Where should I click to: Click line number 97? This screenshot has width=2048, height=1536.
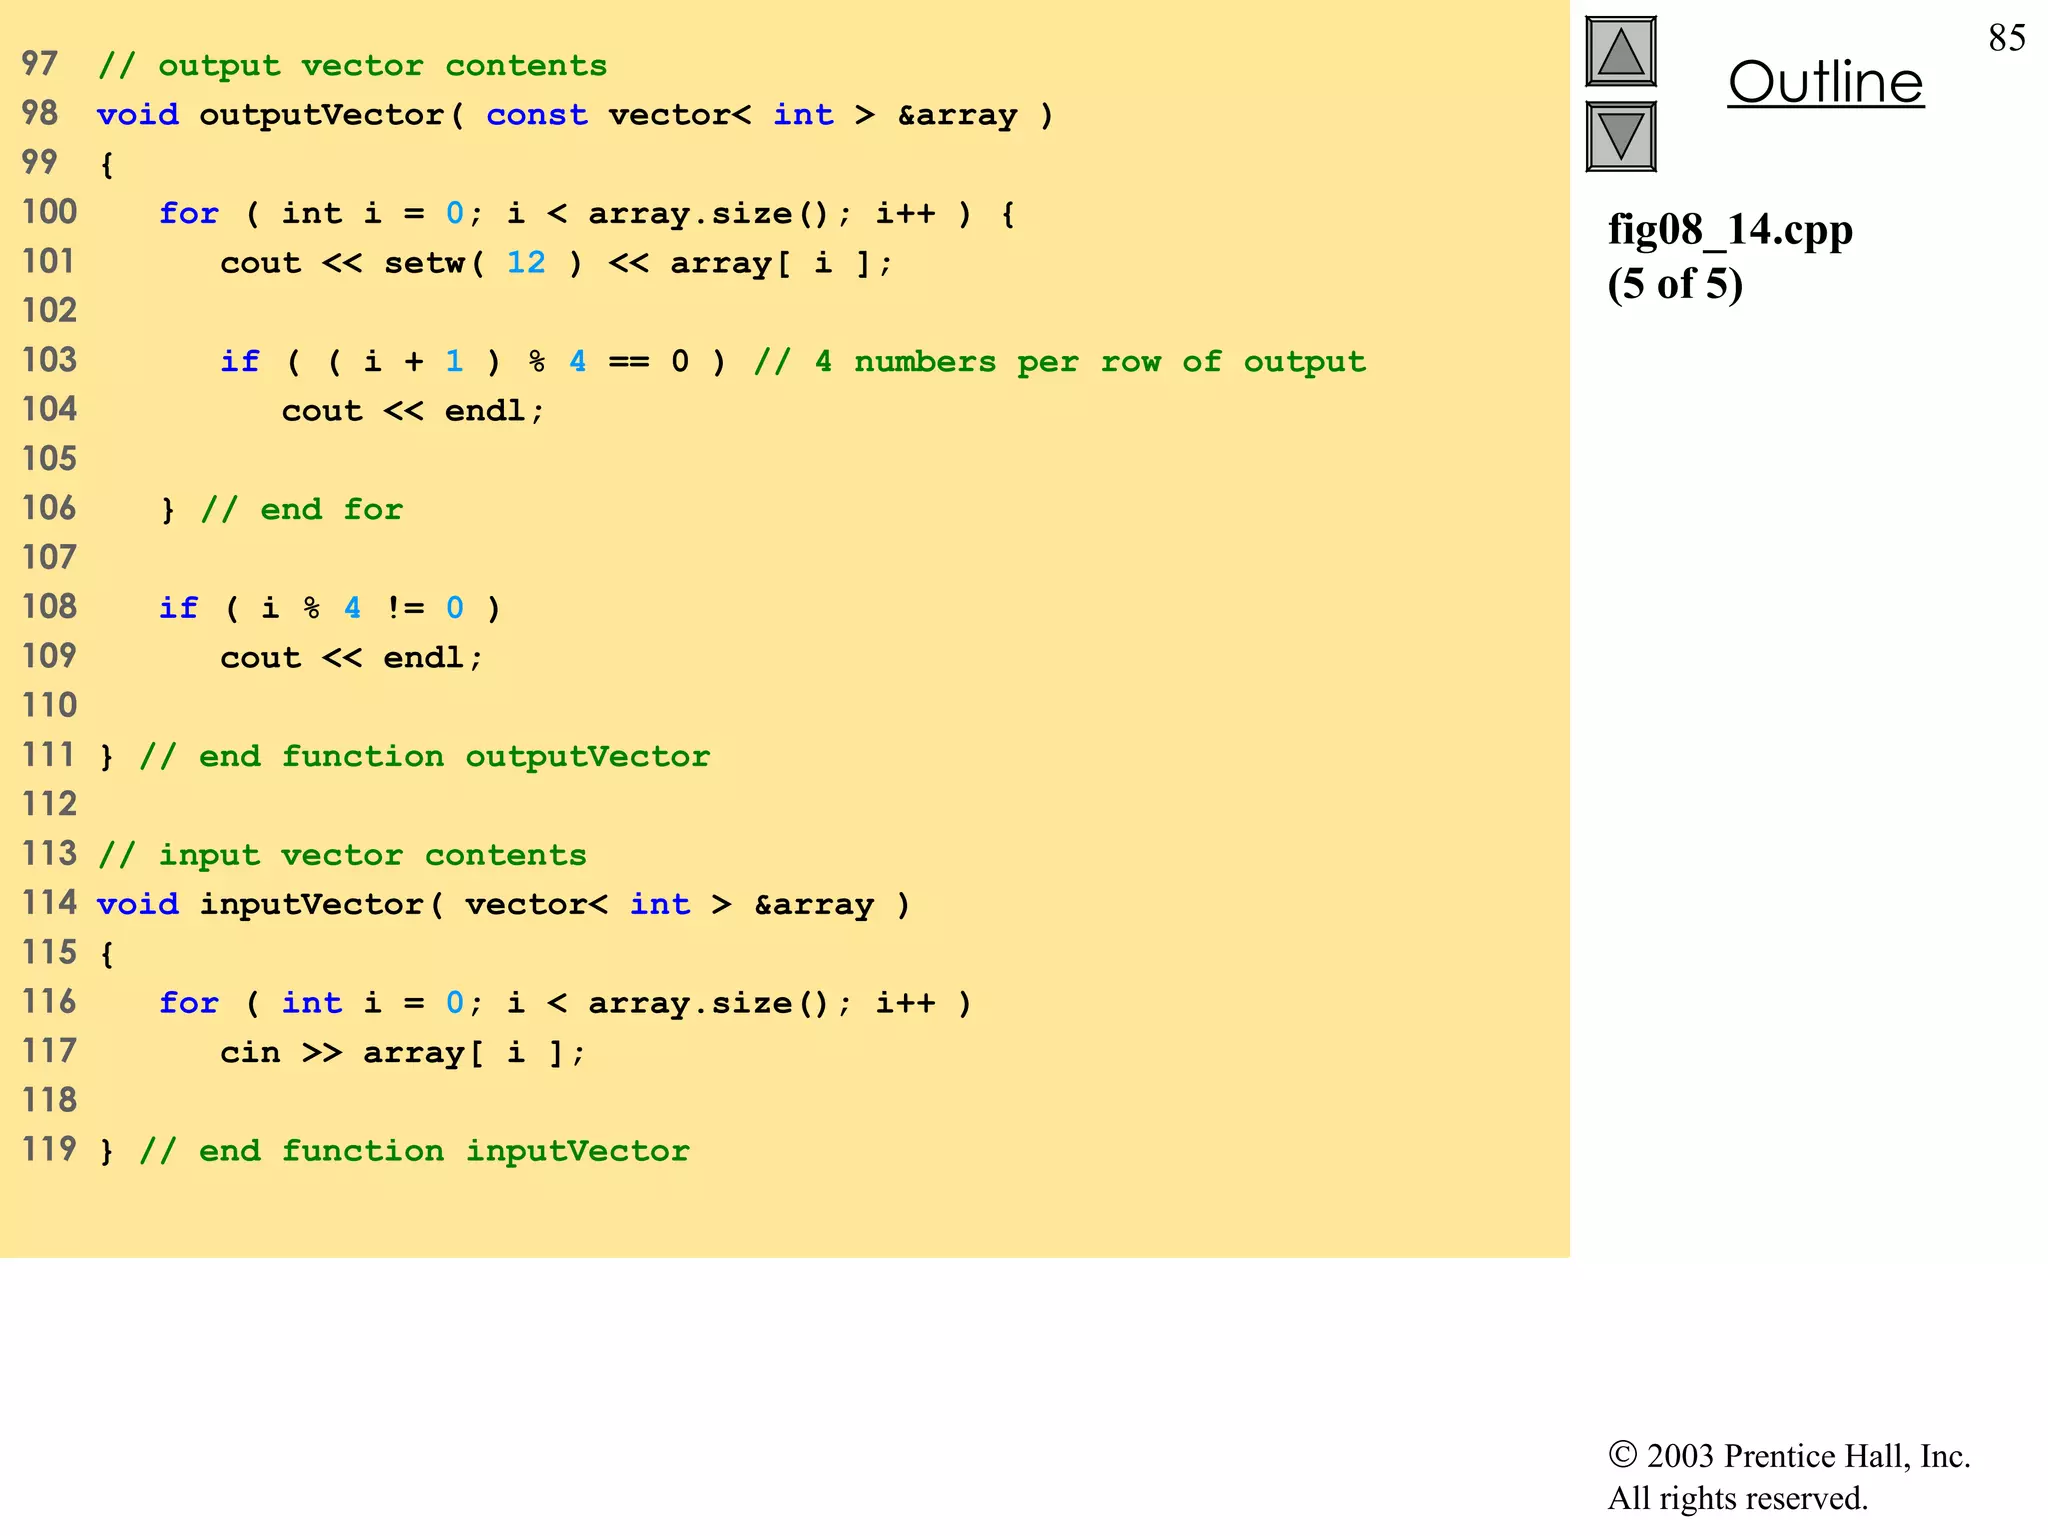click(x=40, y=64)
